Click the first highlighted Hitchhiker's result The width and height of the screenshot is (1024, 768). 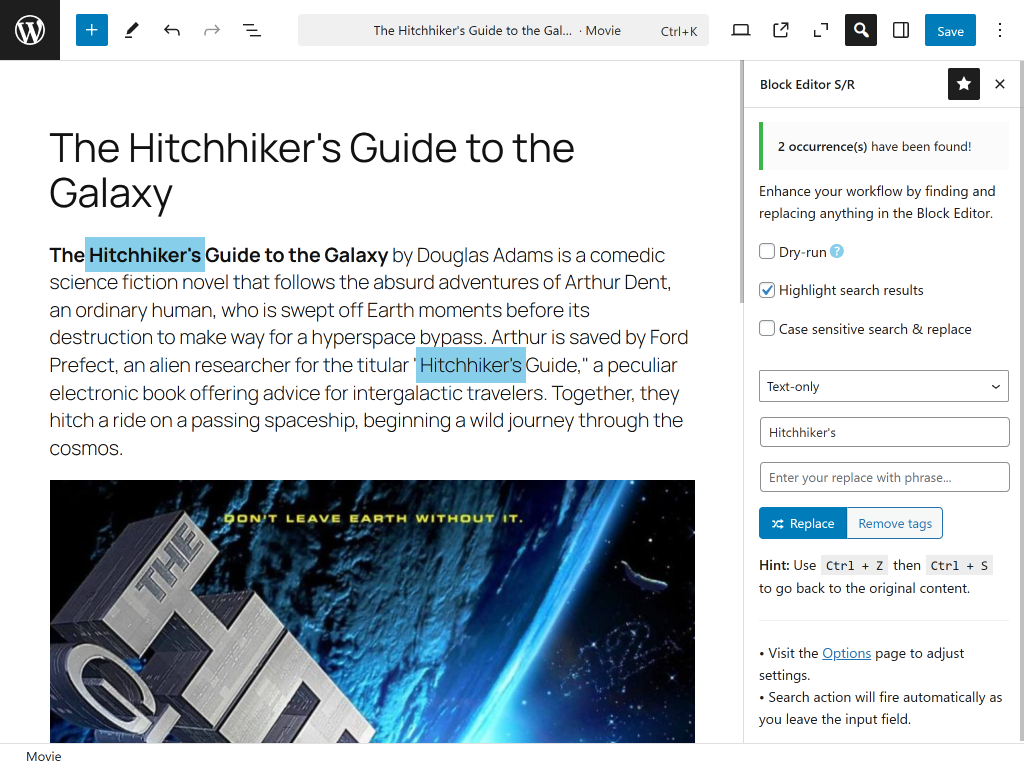point(145,255)
